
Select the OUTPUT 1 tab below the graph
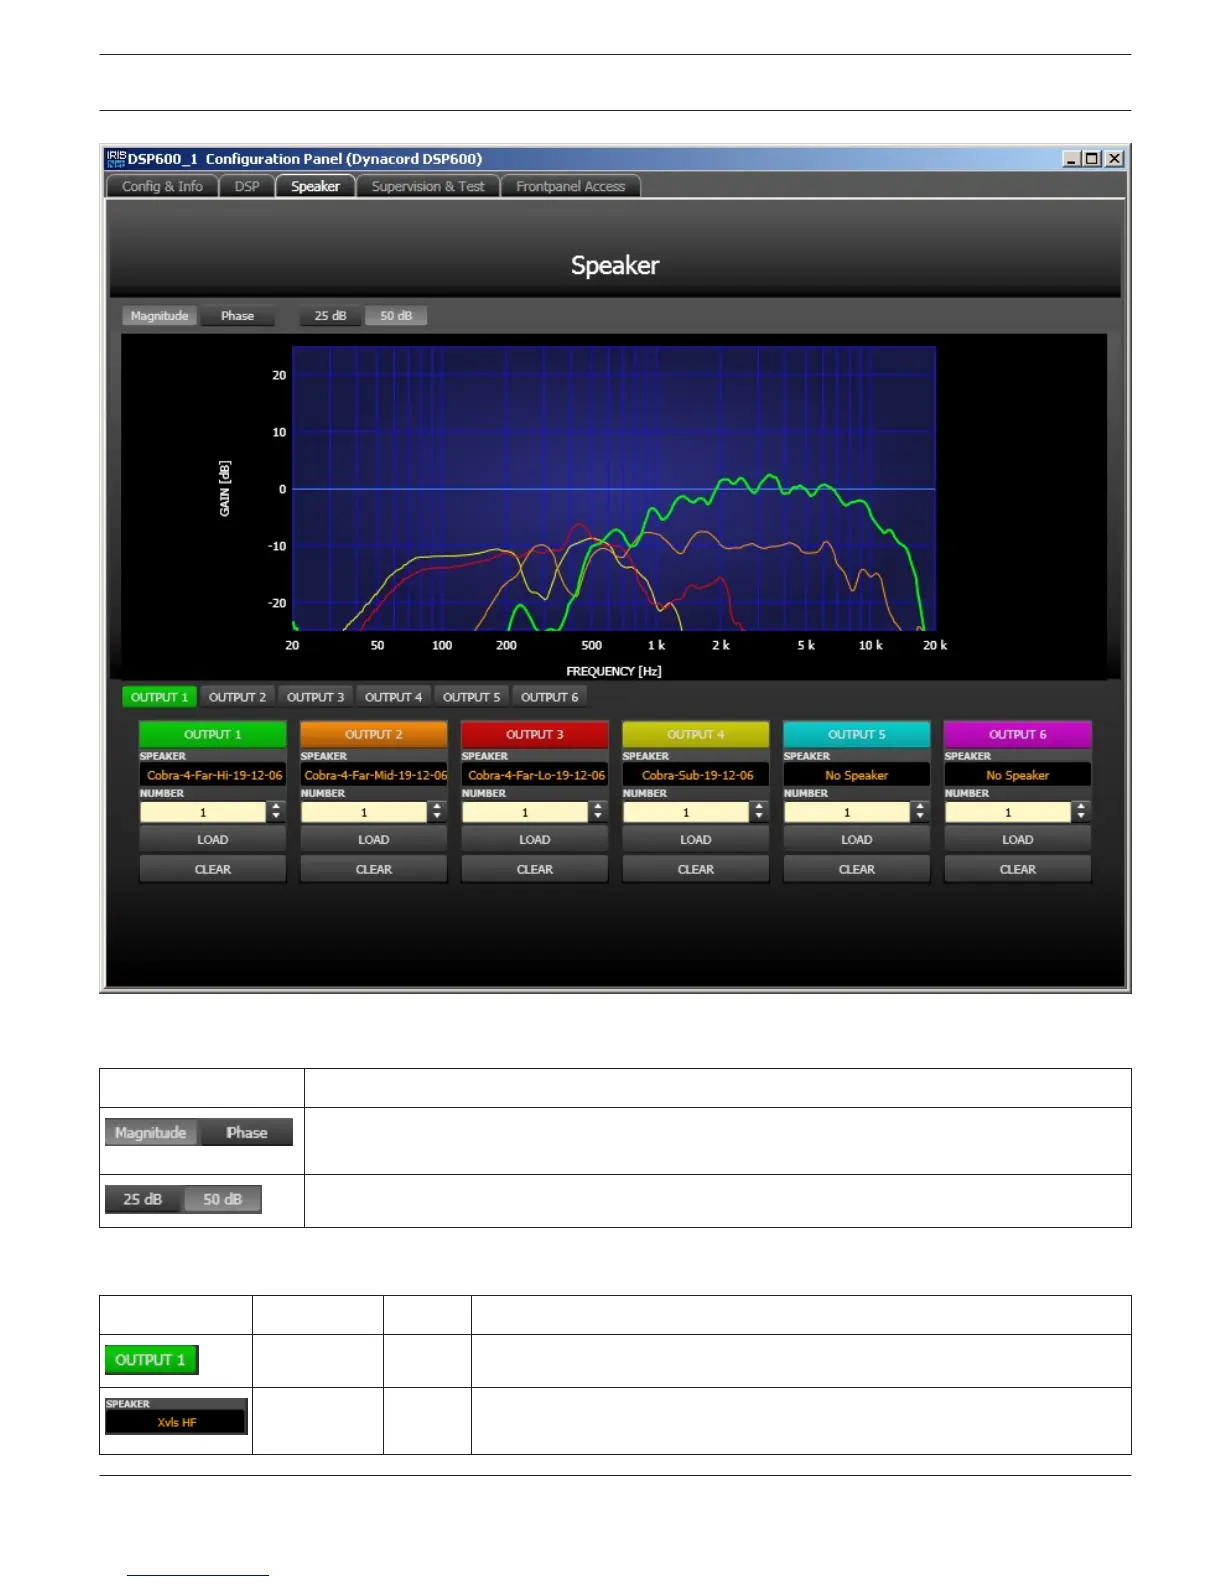coord(159,697)
